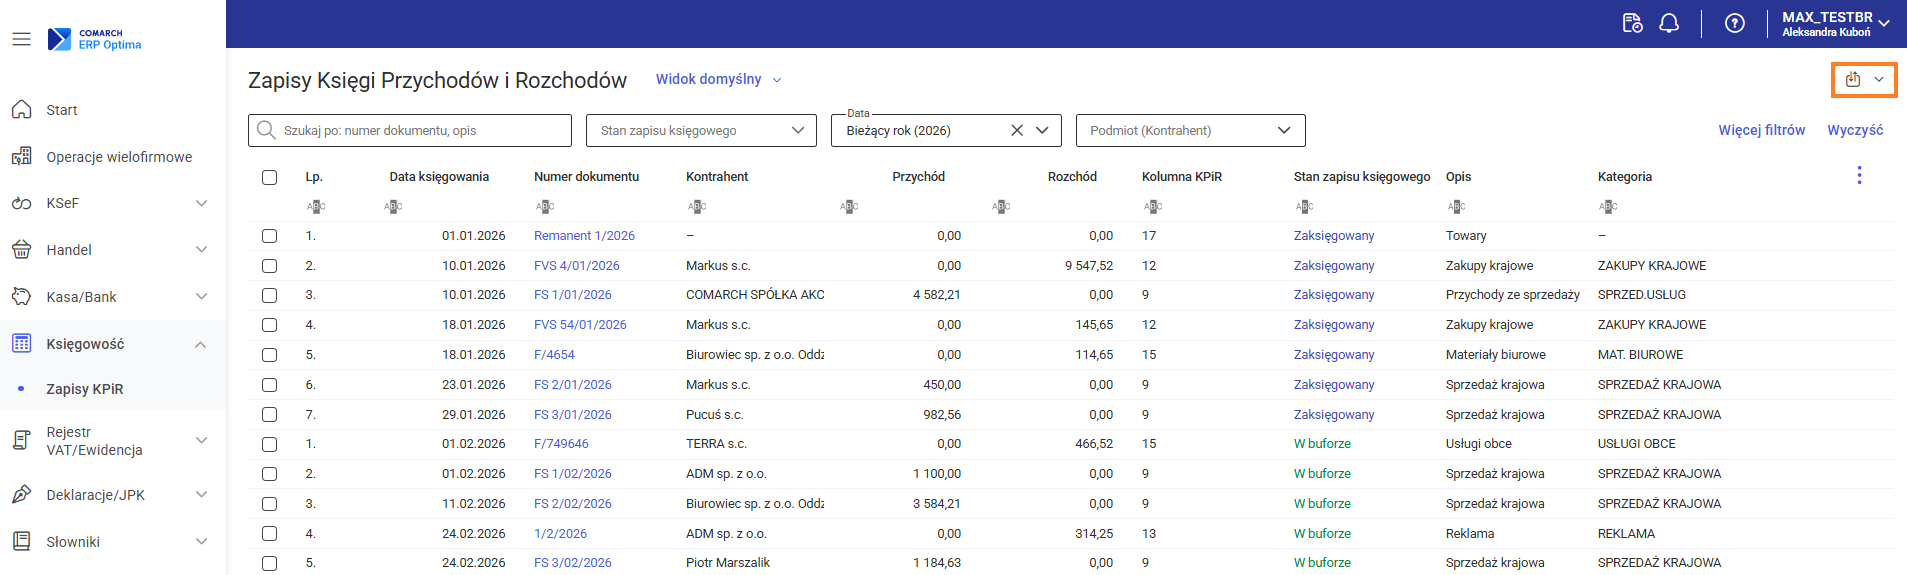This screenshot has width=1907, height=575.
Task: Open column options three-dots menu
Action: pos(1859,176)
